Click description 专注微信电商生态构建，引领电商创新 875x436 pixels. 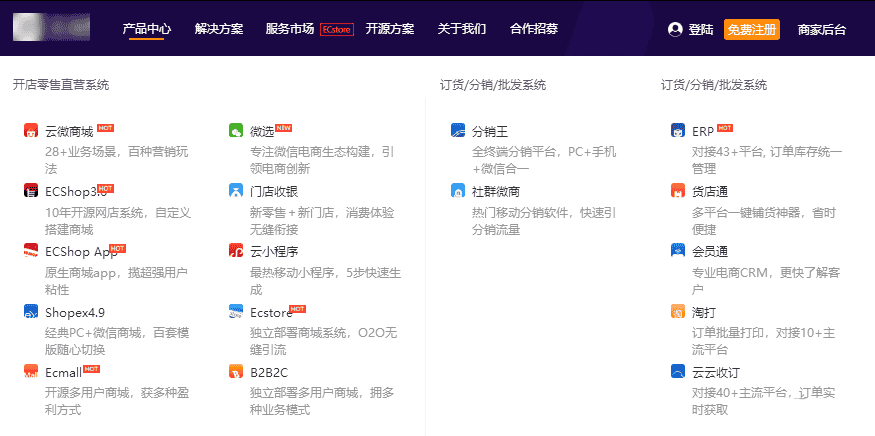pos(322,160)
